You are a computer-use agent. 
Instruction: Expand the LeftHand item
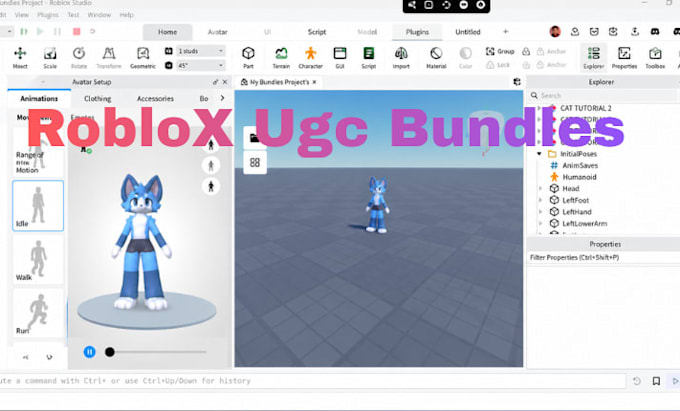click(540, 212)
